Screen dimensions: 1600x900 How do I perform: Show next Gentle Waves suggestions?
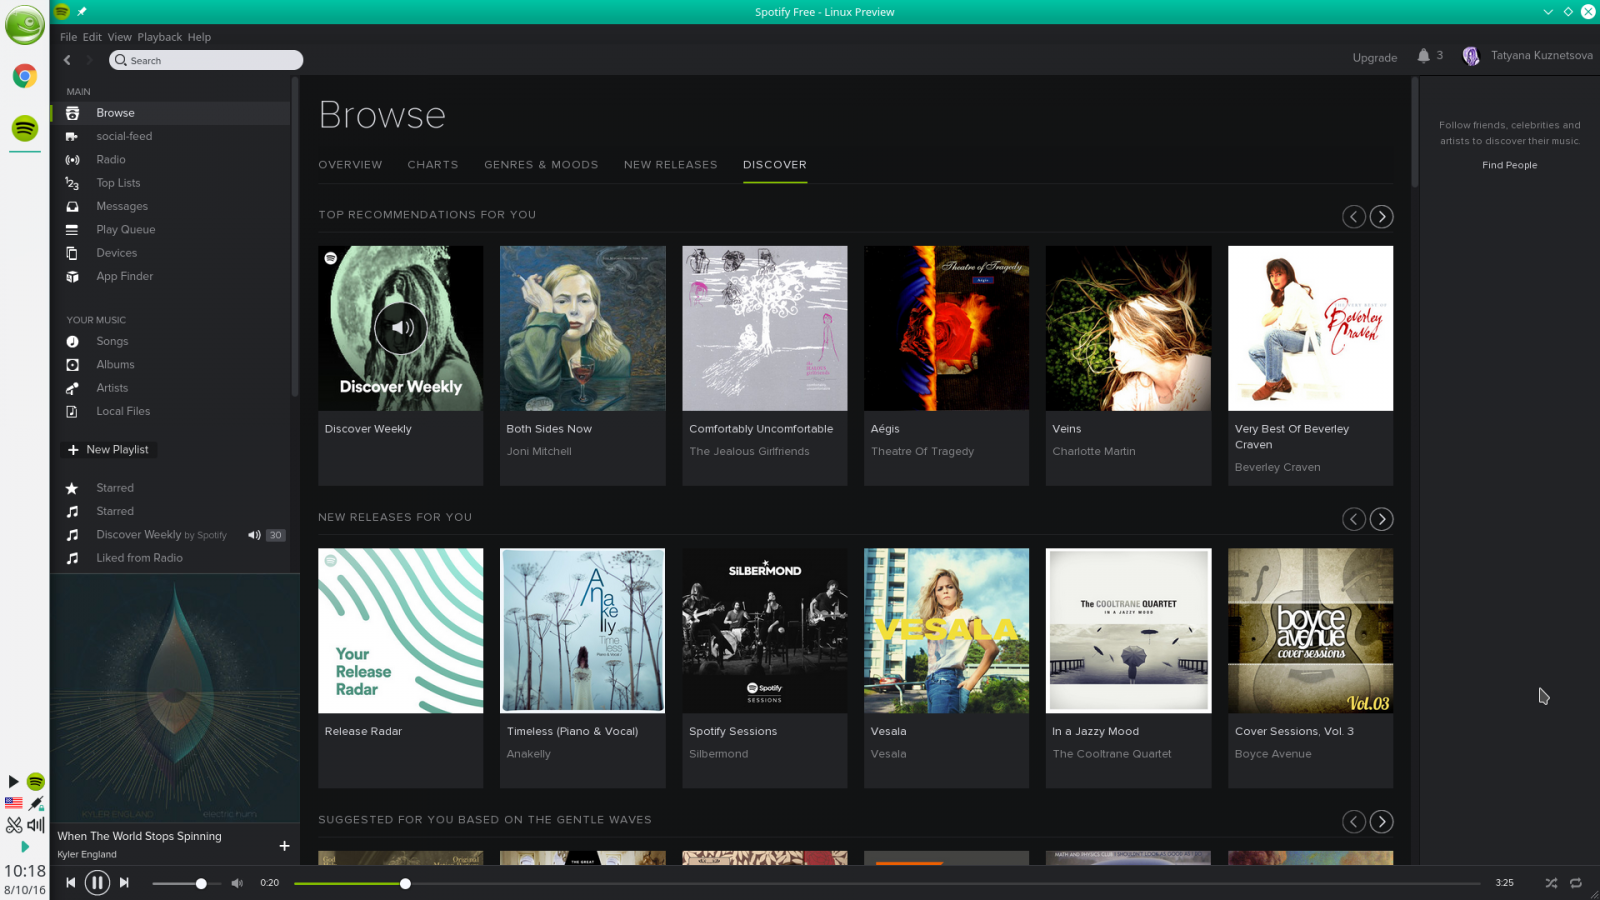pyautogui.click(x=1382, y=822)
